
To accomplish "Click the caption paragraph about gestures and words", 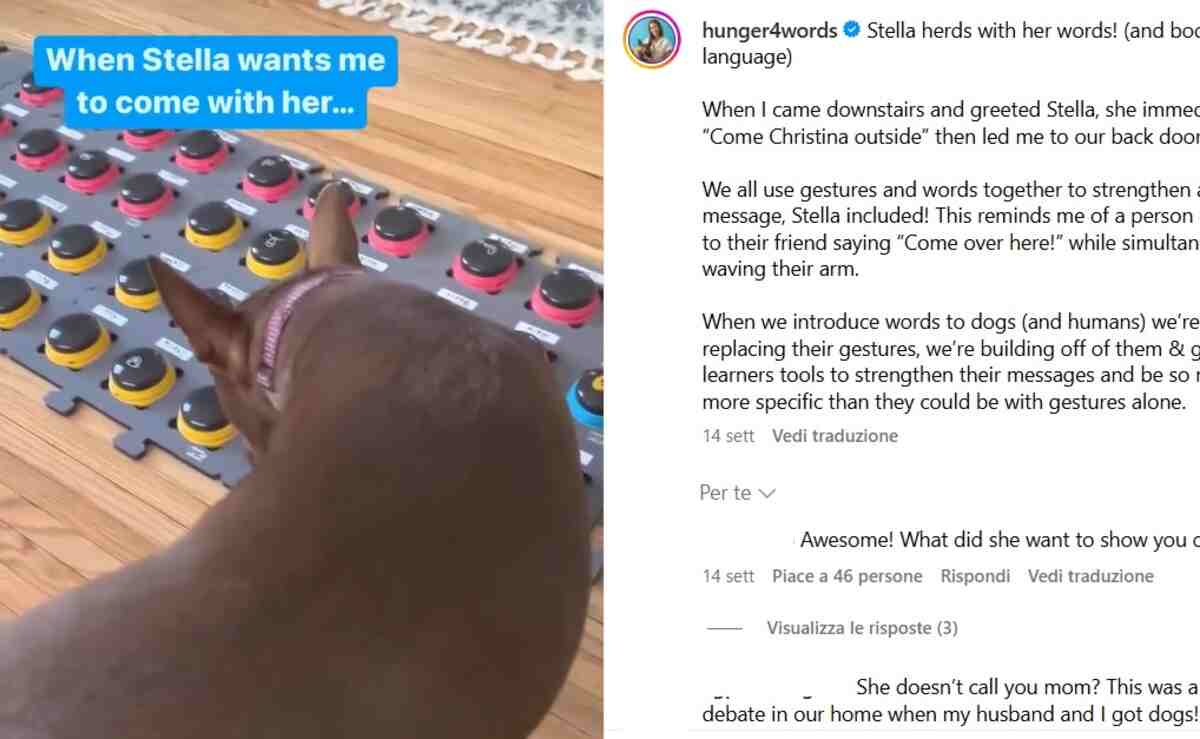I will tap(951, 229).
